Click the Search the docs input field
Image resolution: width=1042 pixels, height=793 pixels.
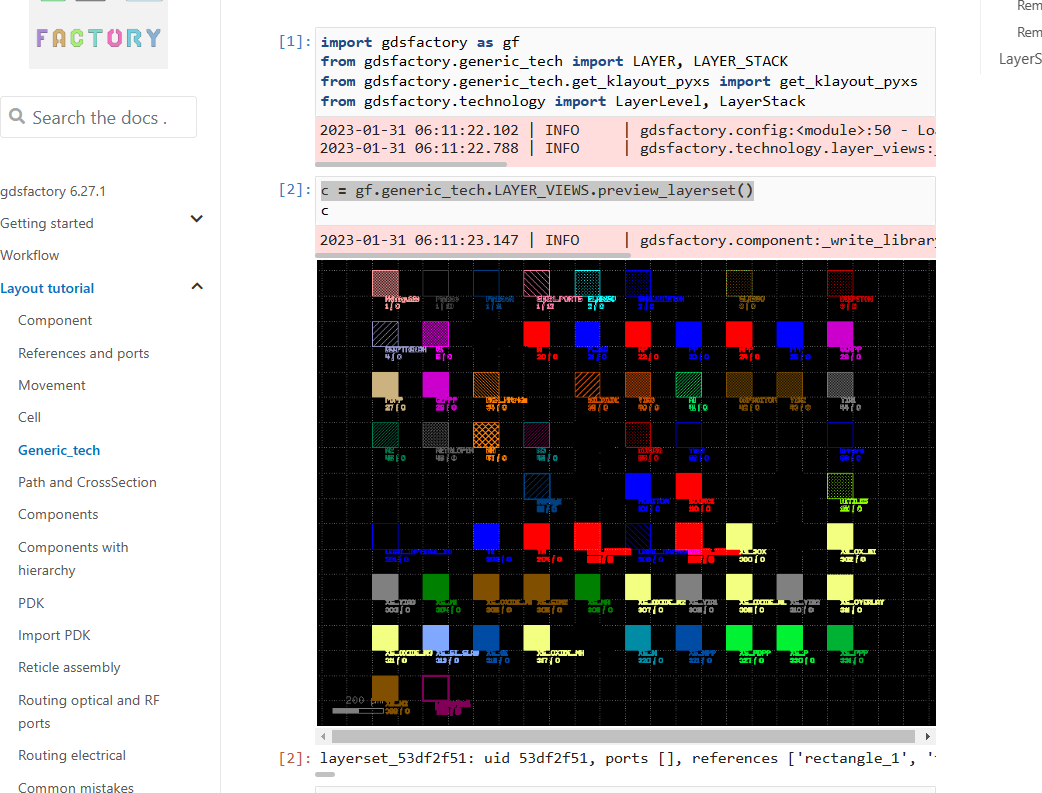tap(98, 117)
